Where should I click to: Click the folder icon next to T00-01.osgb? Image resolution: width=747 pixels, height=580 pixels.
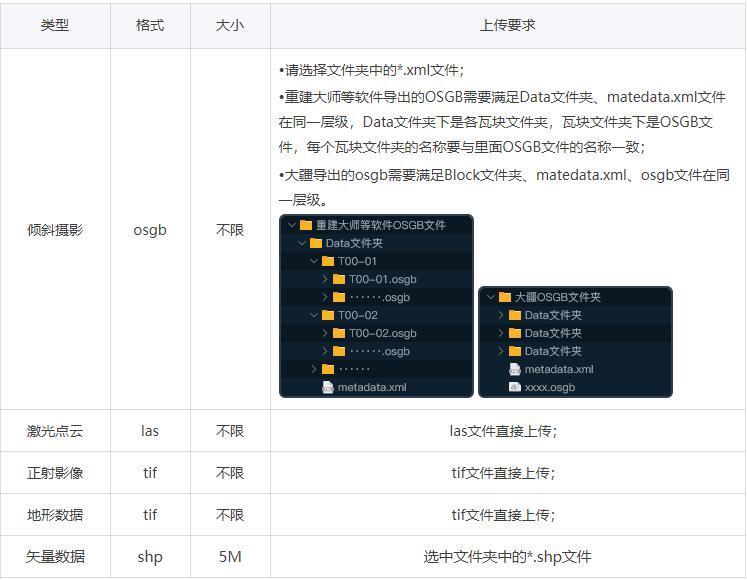(x=339, y=279)
